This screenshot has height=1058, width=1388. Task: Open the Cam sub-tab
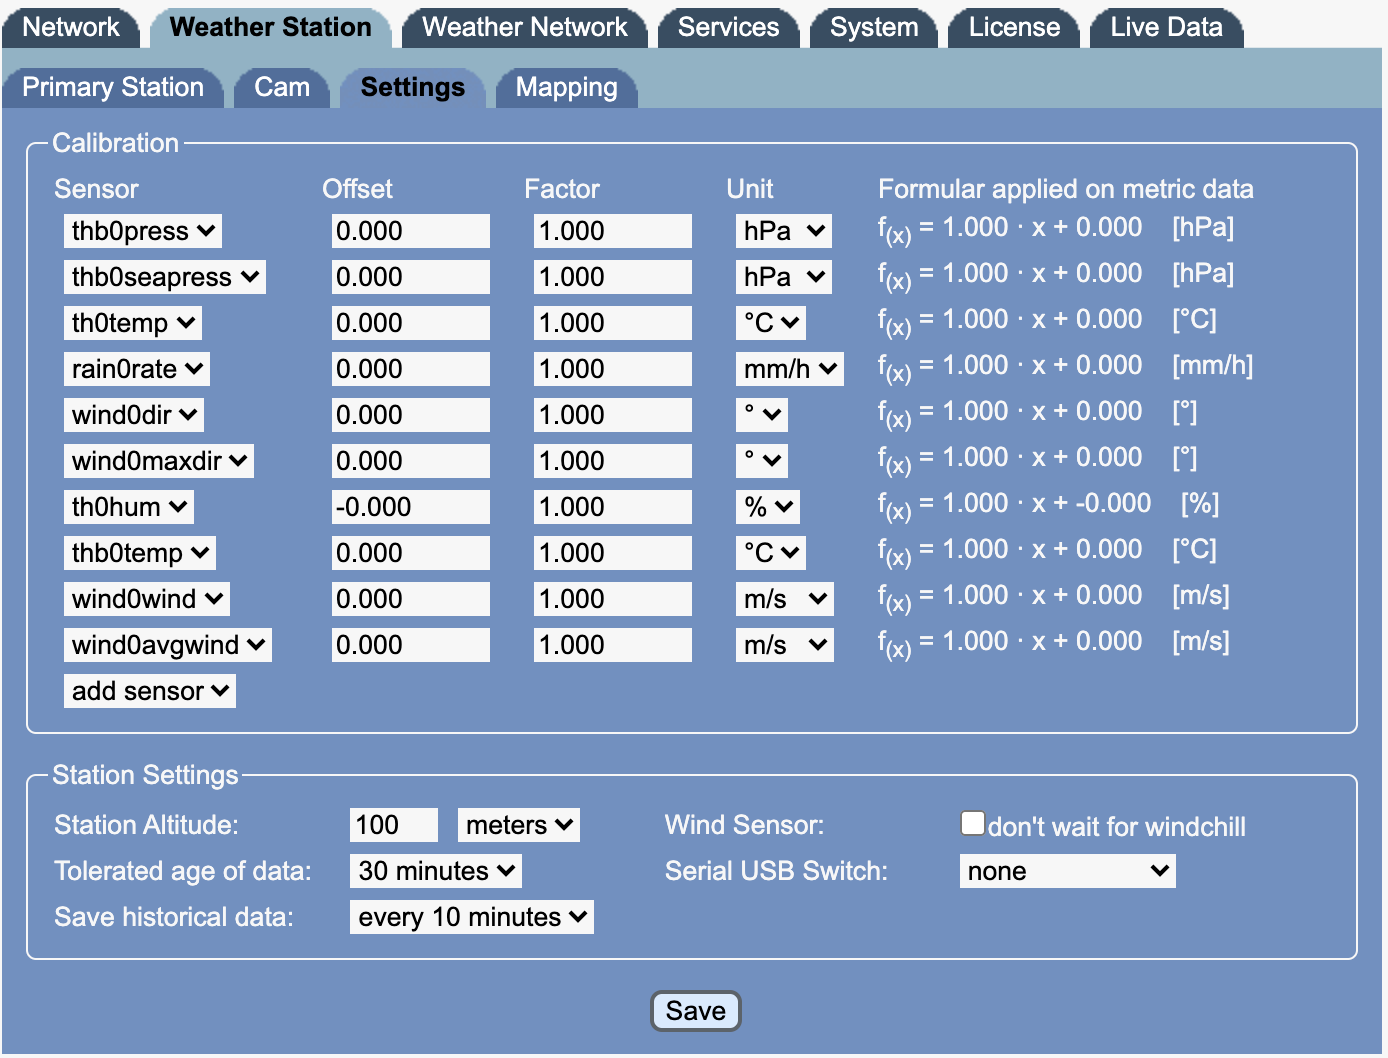(x=282, y=87)
